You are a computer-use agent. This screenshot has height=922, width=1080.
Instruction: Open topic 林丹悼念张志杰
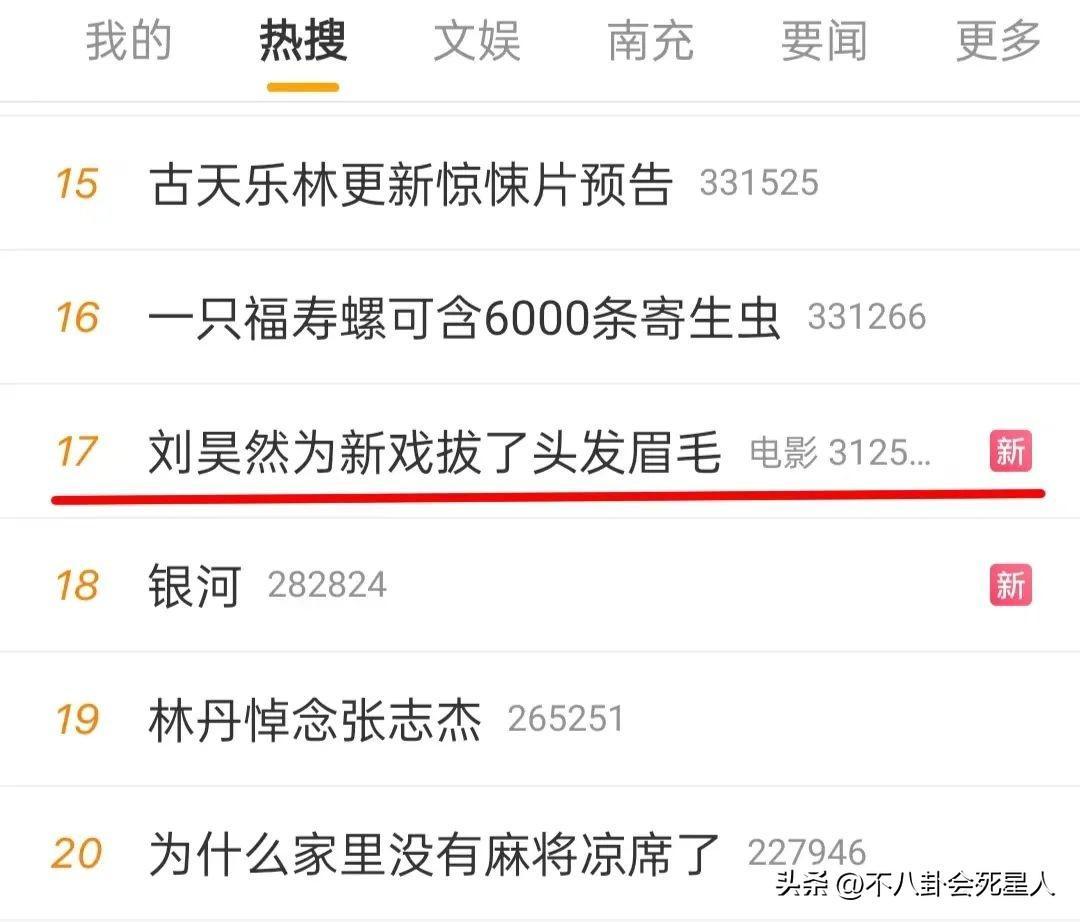(x=315, y=720)
